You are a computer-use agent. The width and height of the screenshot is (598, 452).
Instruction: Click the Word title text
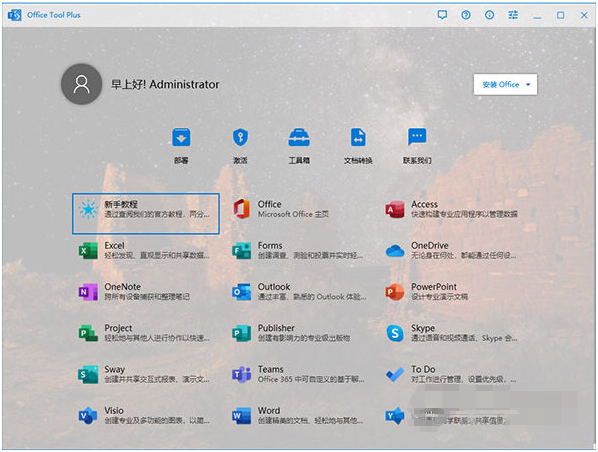(x=269, y=410)
